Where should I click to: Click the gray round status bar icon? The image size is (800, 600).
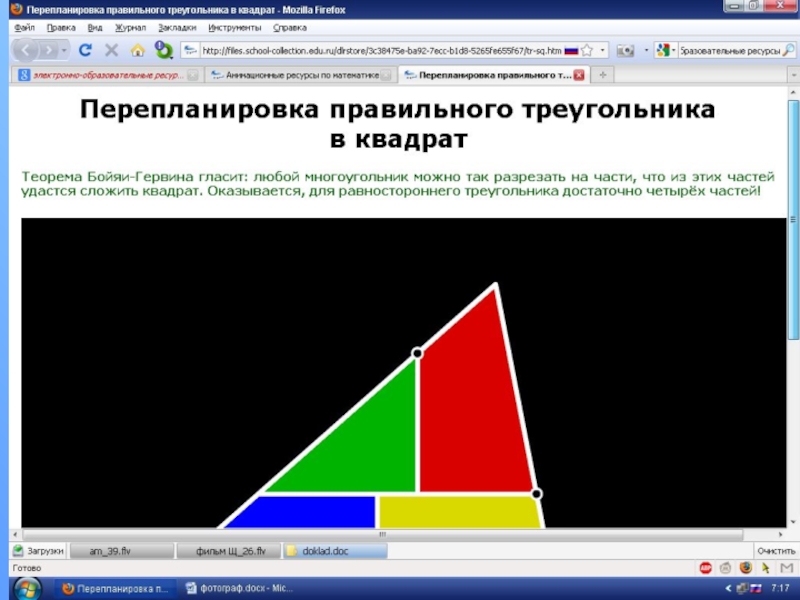tap(725, 567)
